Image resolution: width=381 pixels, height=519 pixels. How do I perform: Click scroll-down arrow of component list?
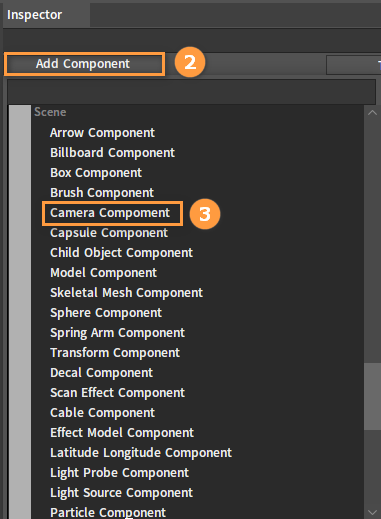tap(372, 512)
